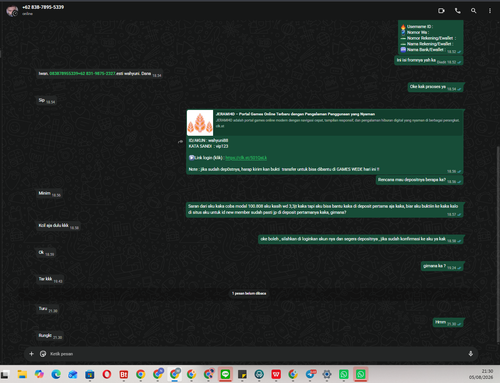The height and width of the screenshot is (383, 500).
Task: Switch to the highlighted WhatsApp taskbar icon
Action: pos(361,374)
